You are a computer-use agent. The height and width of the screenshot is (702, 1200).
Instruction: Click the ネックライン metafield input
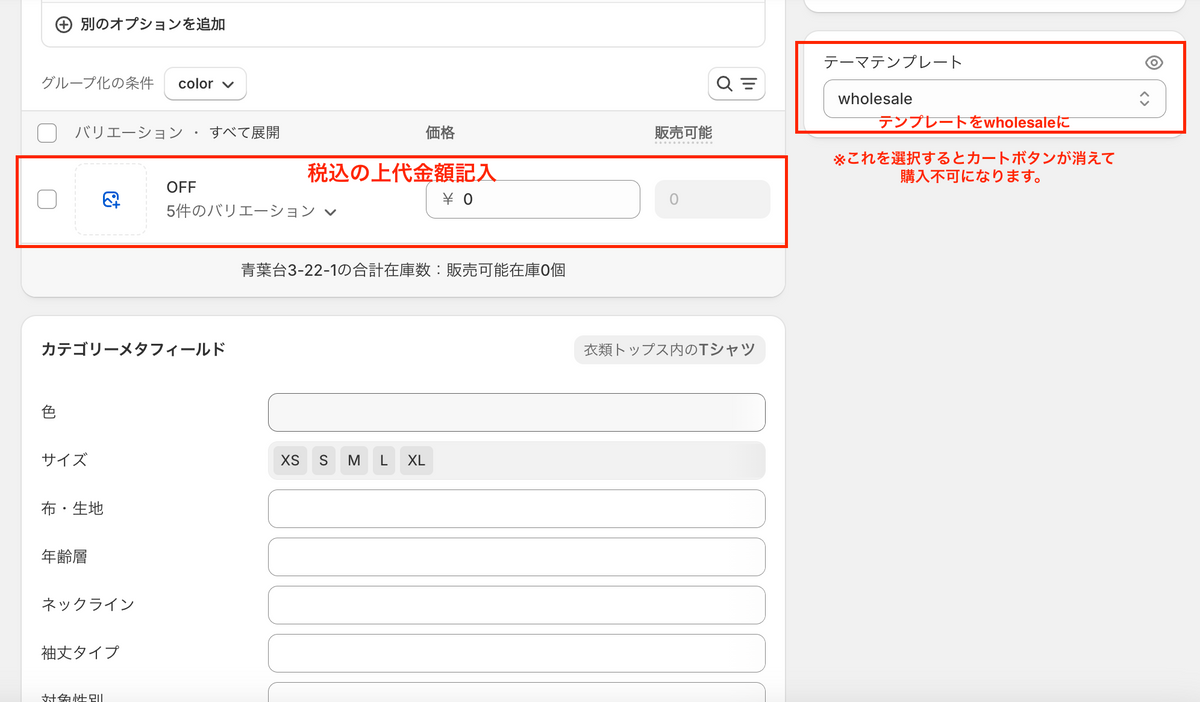516,605
